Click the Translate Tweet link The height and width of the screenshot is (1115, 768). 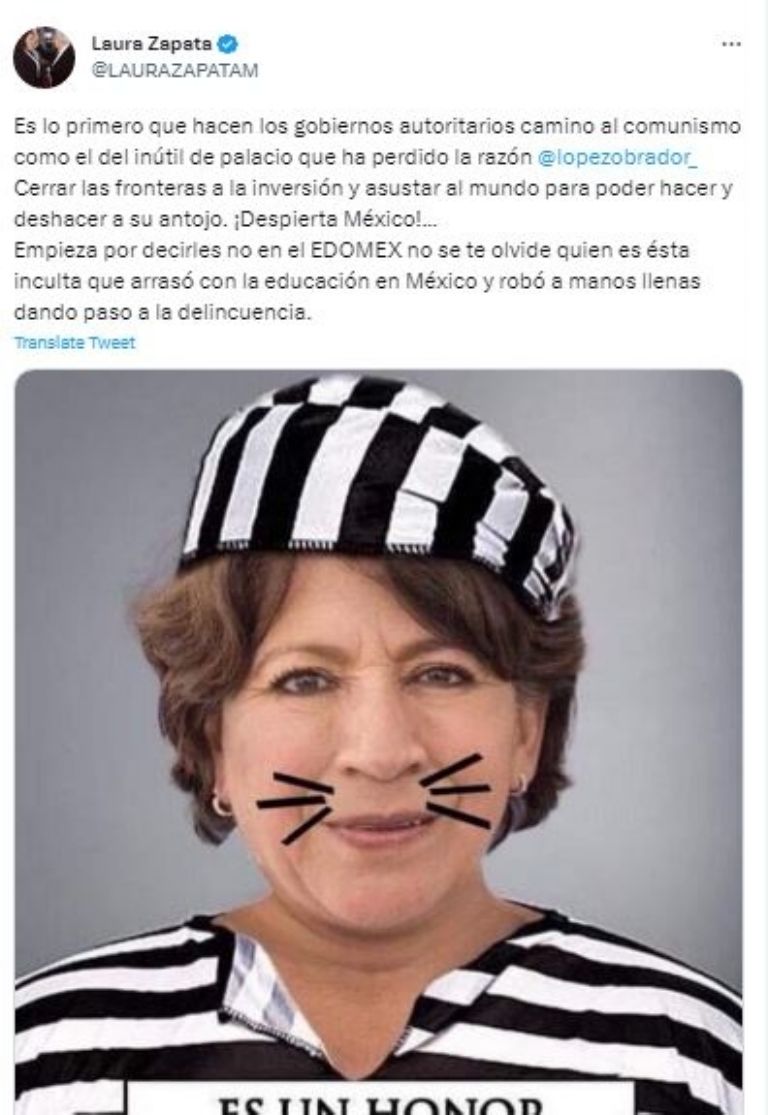[75, 343]
